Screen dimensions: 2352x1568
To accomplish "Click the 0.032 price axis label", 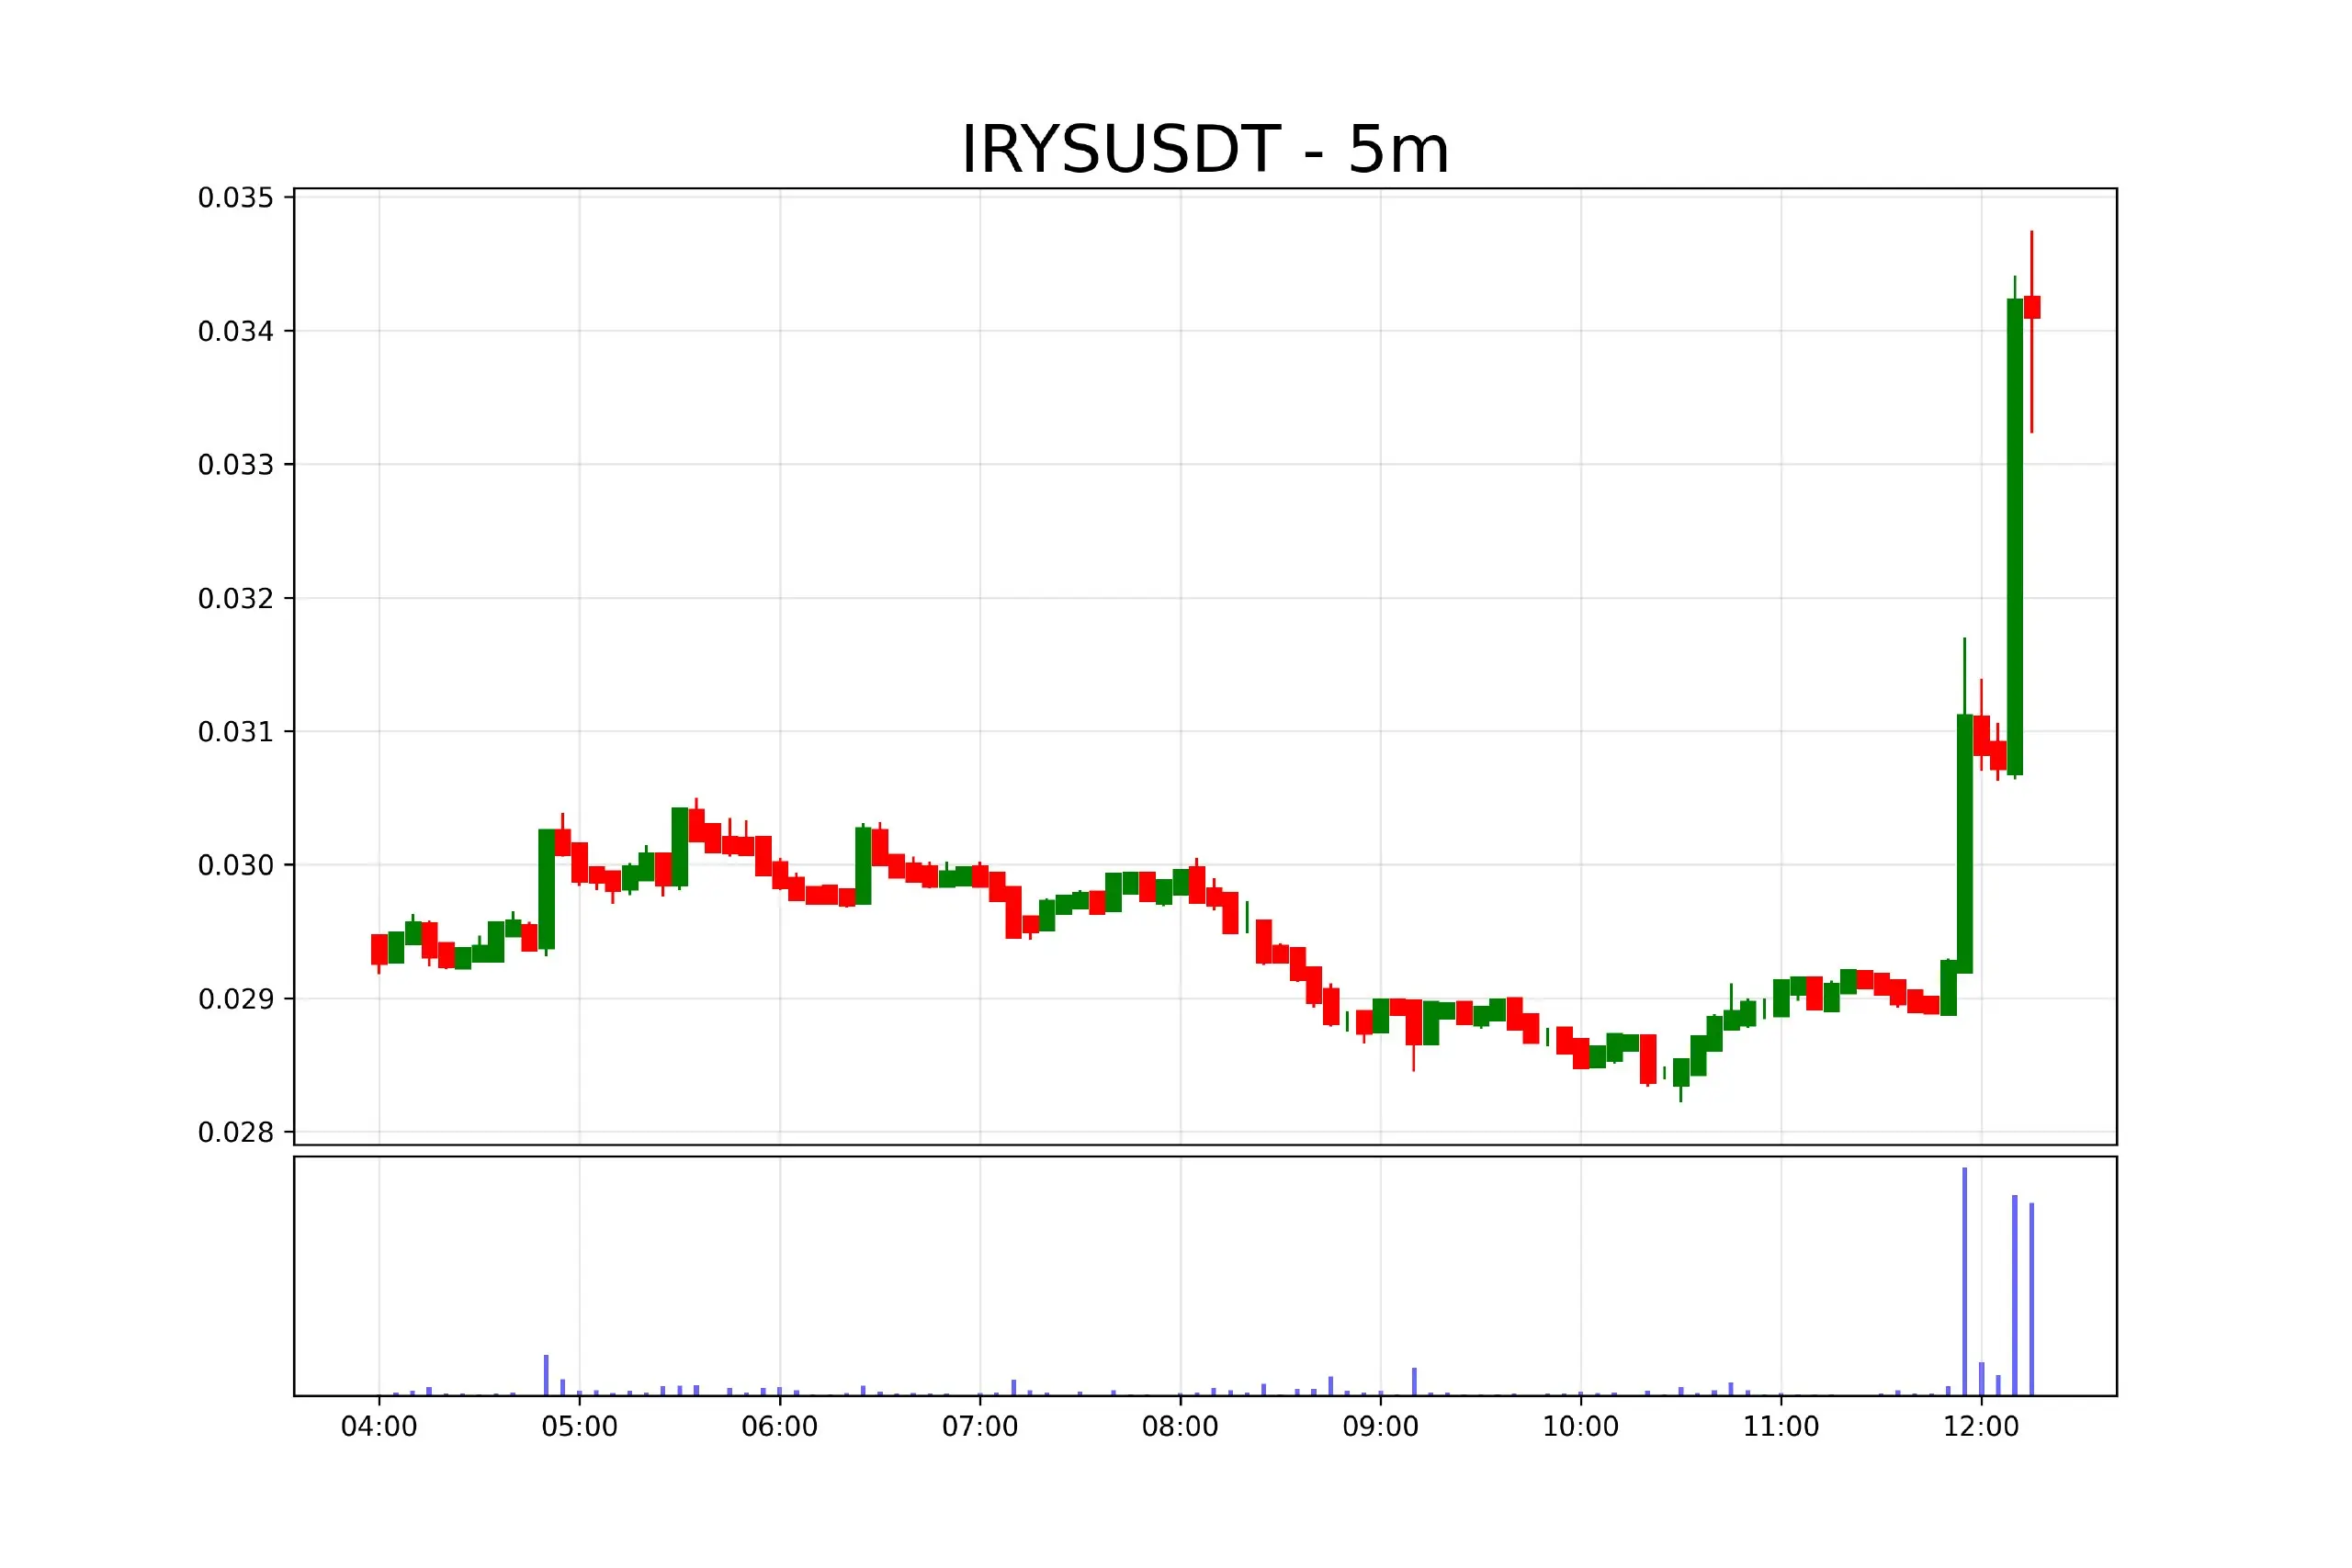I will (235, 598).
